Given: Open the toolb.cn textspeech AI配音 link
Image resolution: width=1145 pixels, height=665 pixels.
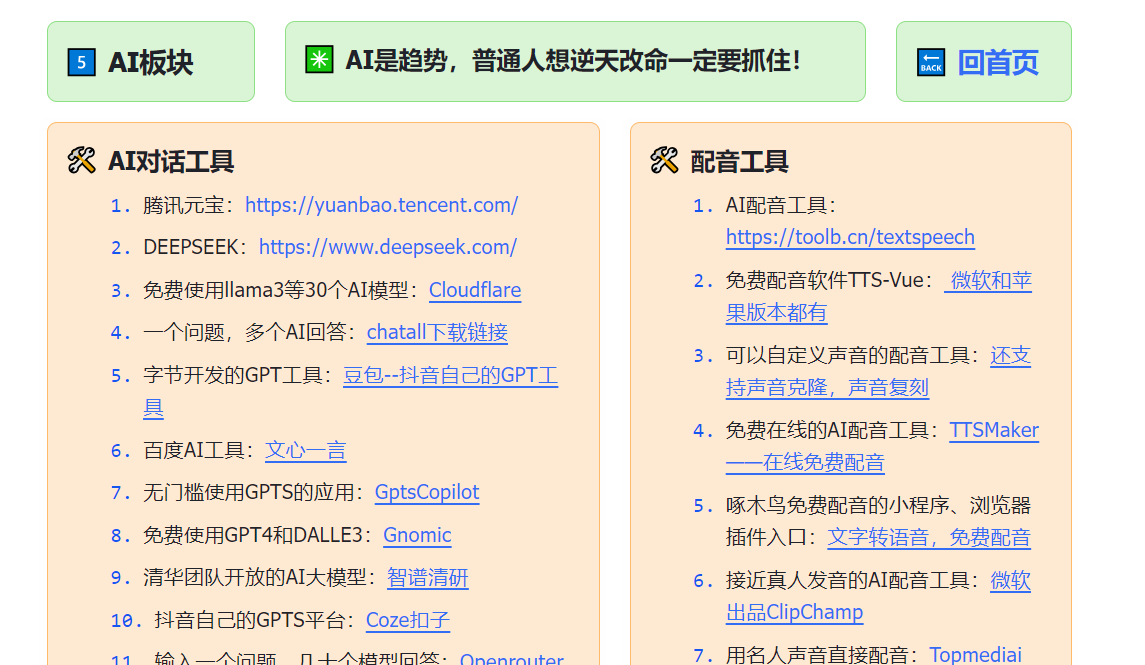Looking at the screenshot, I should (x=849, y=237).
